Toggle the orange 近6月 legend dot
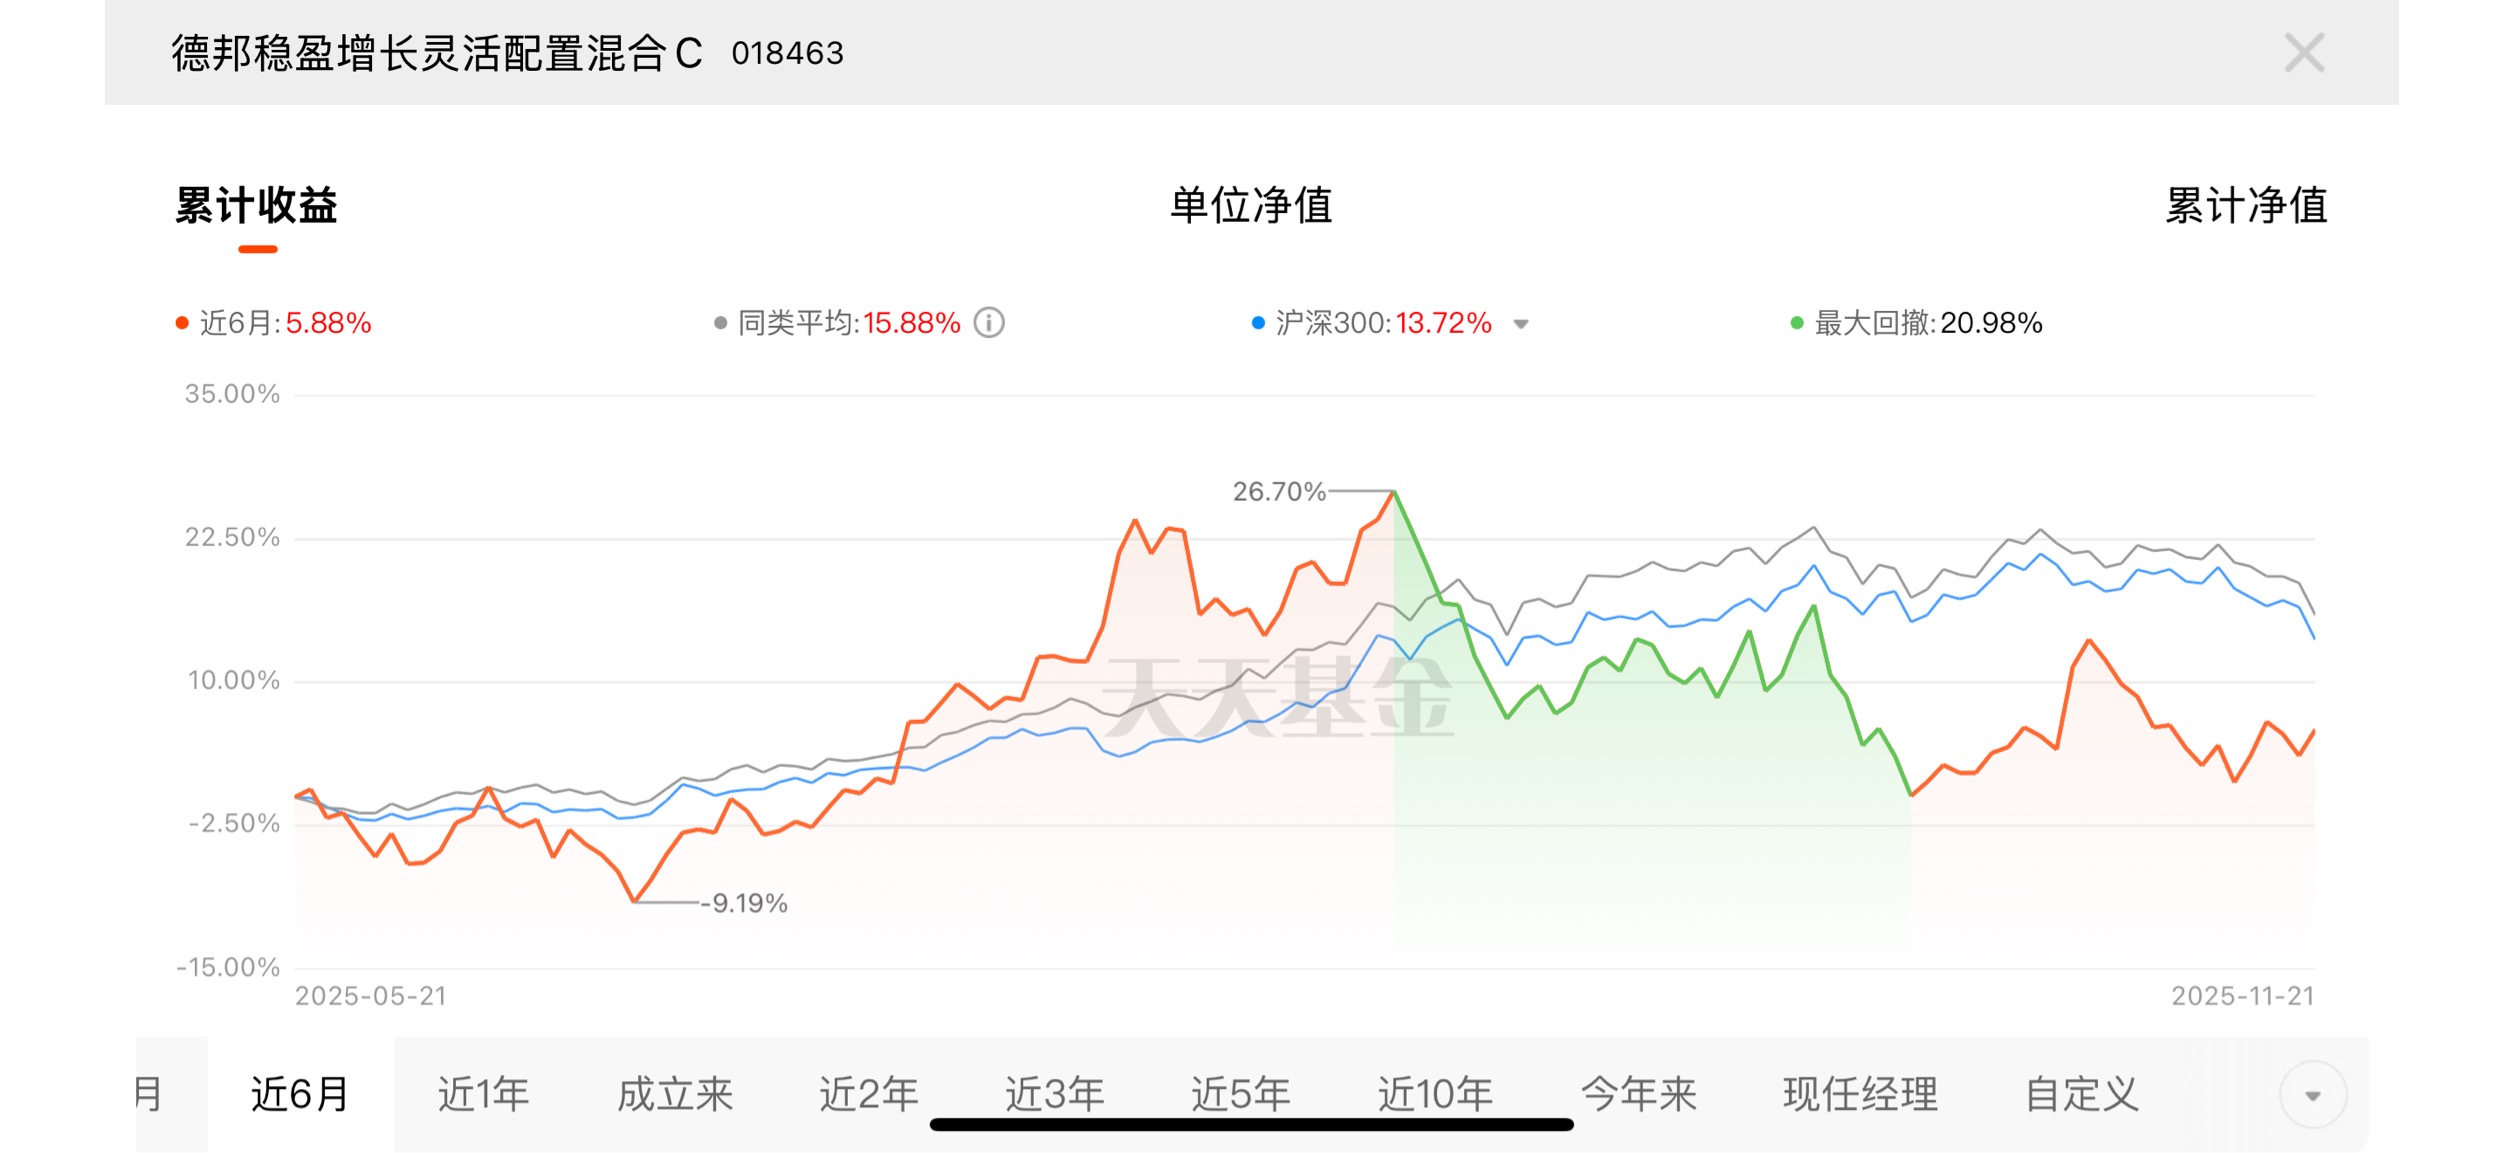Viewport: 2504px width, 1153px height. [182, 323]
